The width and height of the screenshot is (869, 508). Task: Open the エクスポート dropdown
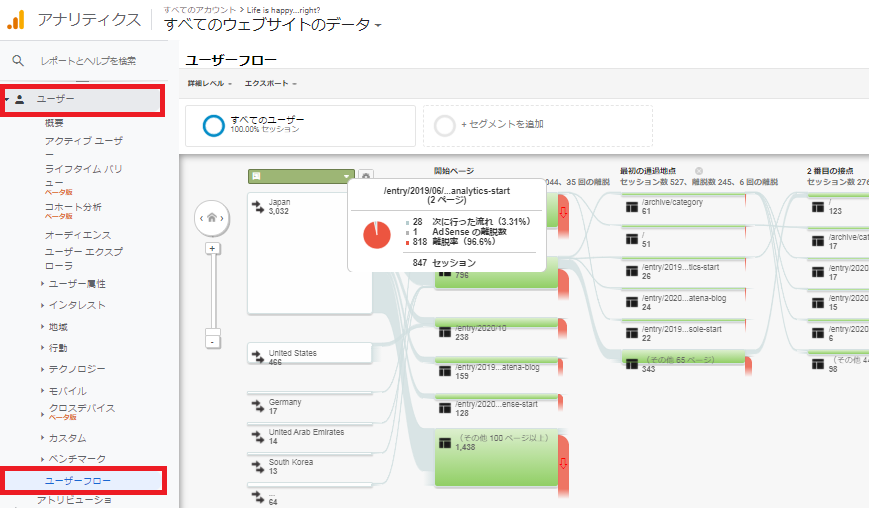(270, 84)
